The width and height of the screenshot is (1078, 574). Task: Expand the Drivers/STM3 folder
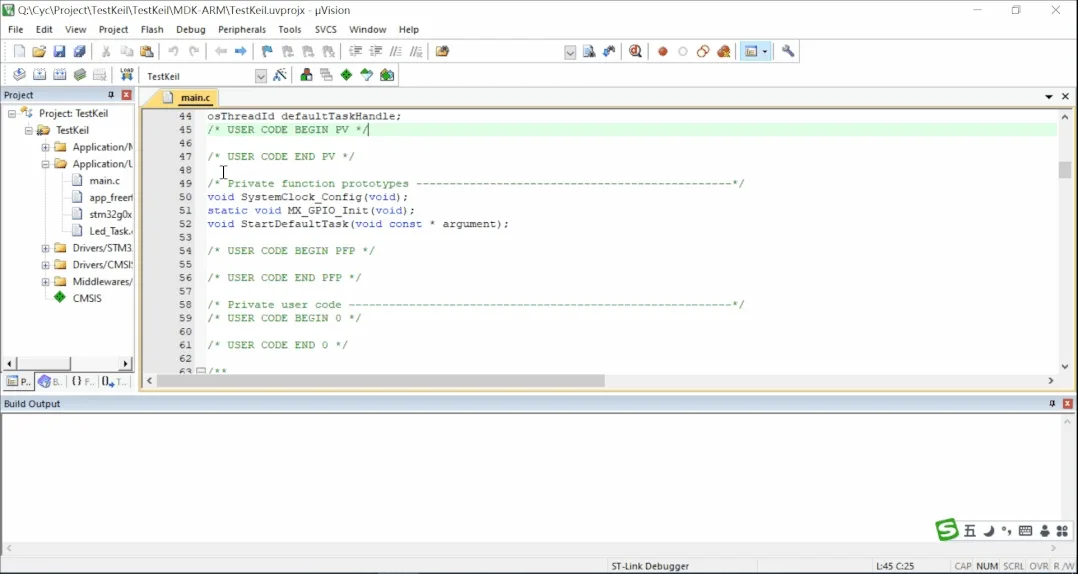tap(45, 248)
